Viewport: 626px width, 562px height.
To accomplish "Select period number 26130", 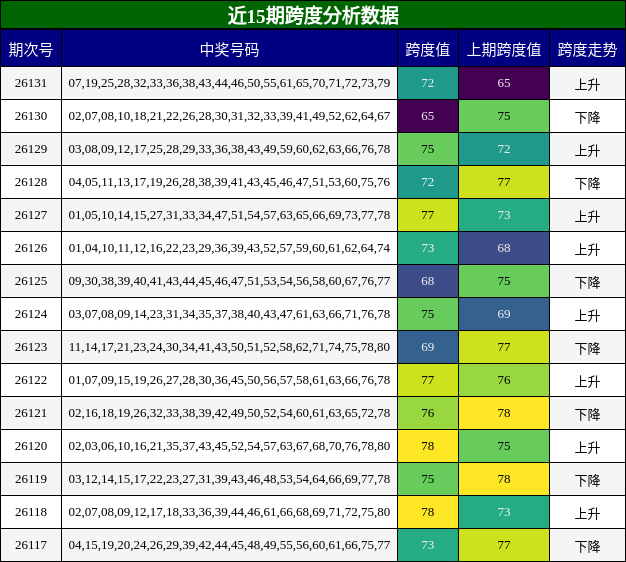I will (31, 116).
